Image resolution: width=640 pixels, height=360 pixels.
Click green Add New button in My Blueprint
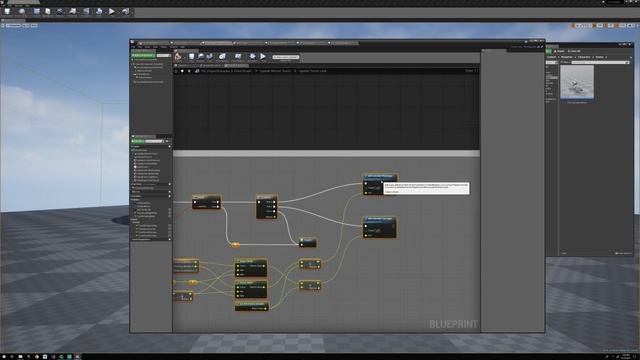(138, 141)
